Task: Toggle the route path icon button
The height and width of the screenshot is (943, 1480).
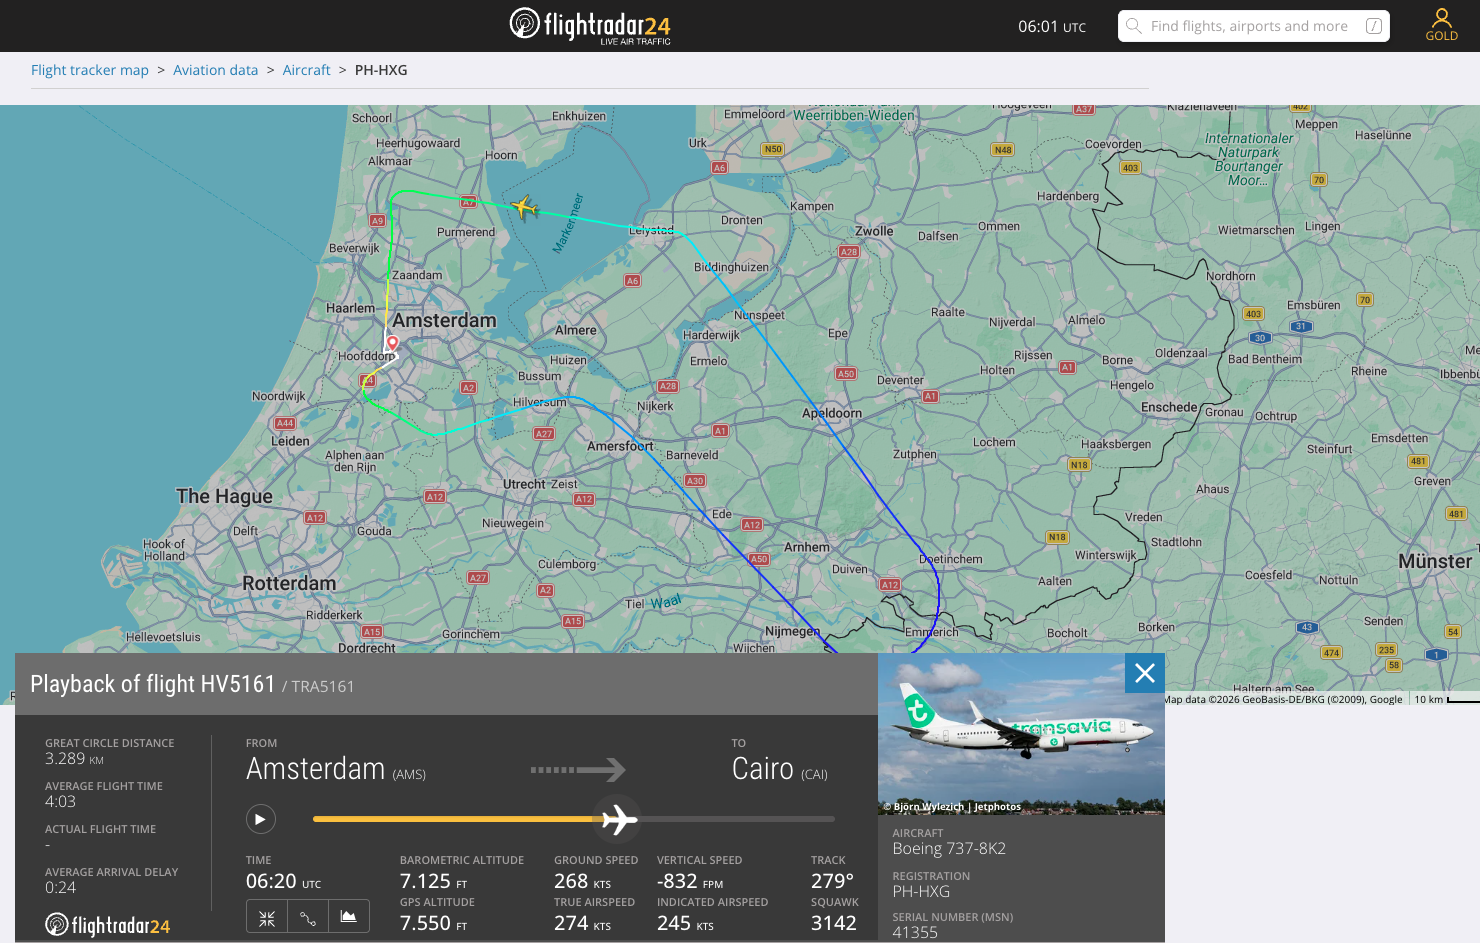Action: click(x=308, y=917)
